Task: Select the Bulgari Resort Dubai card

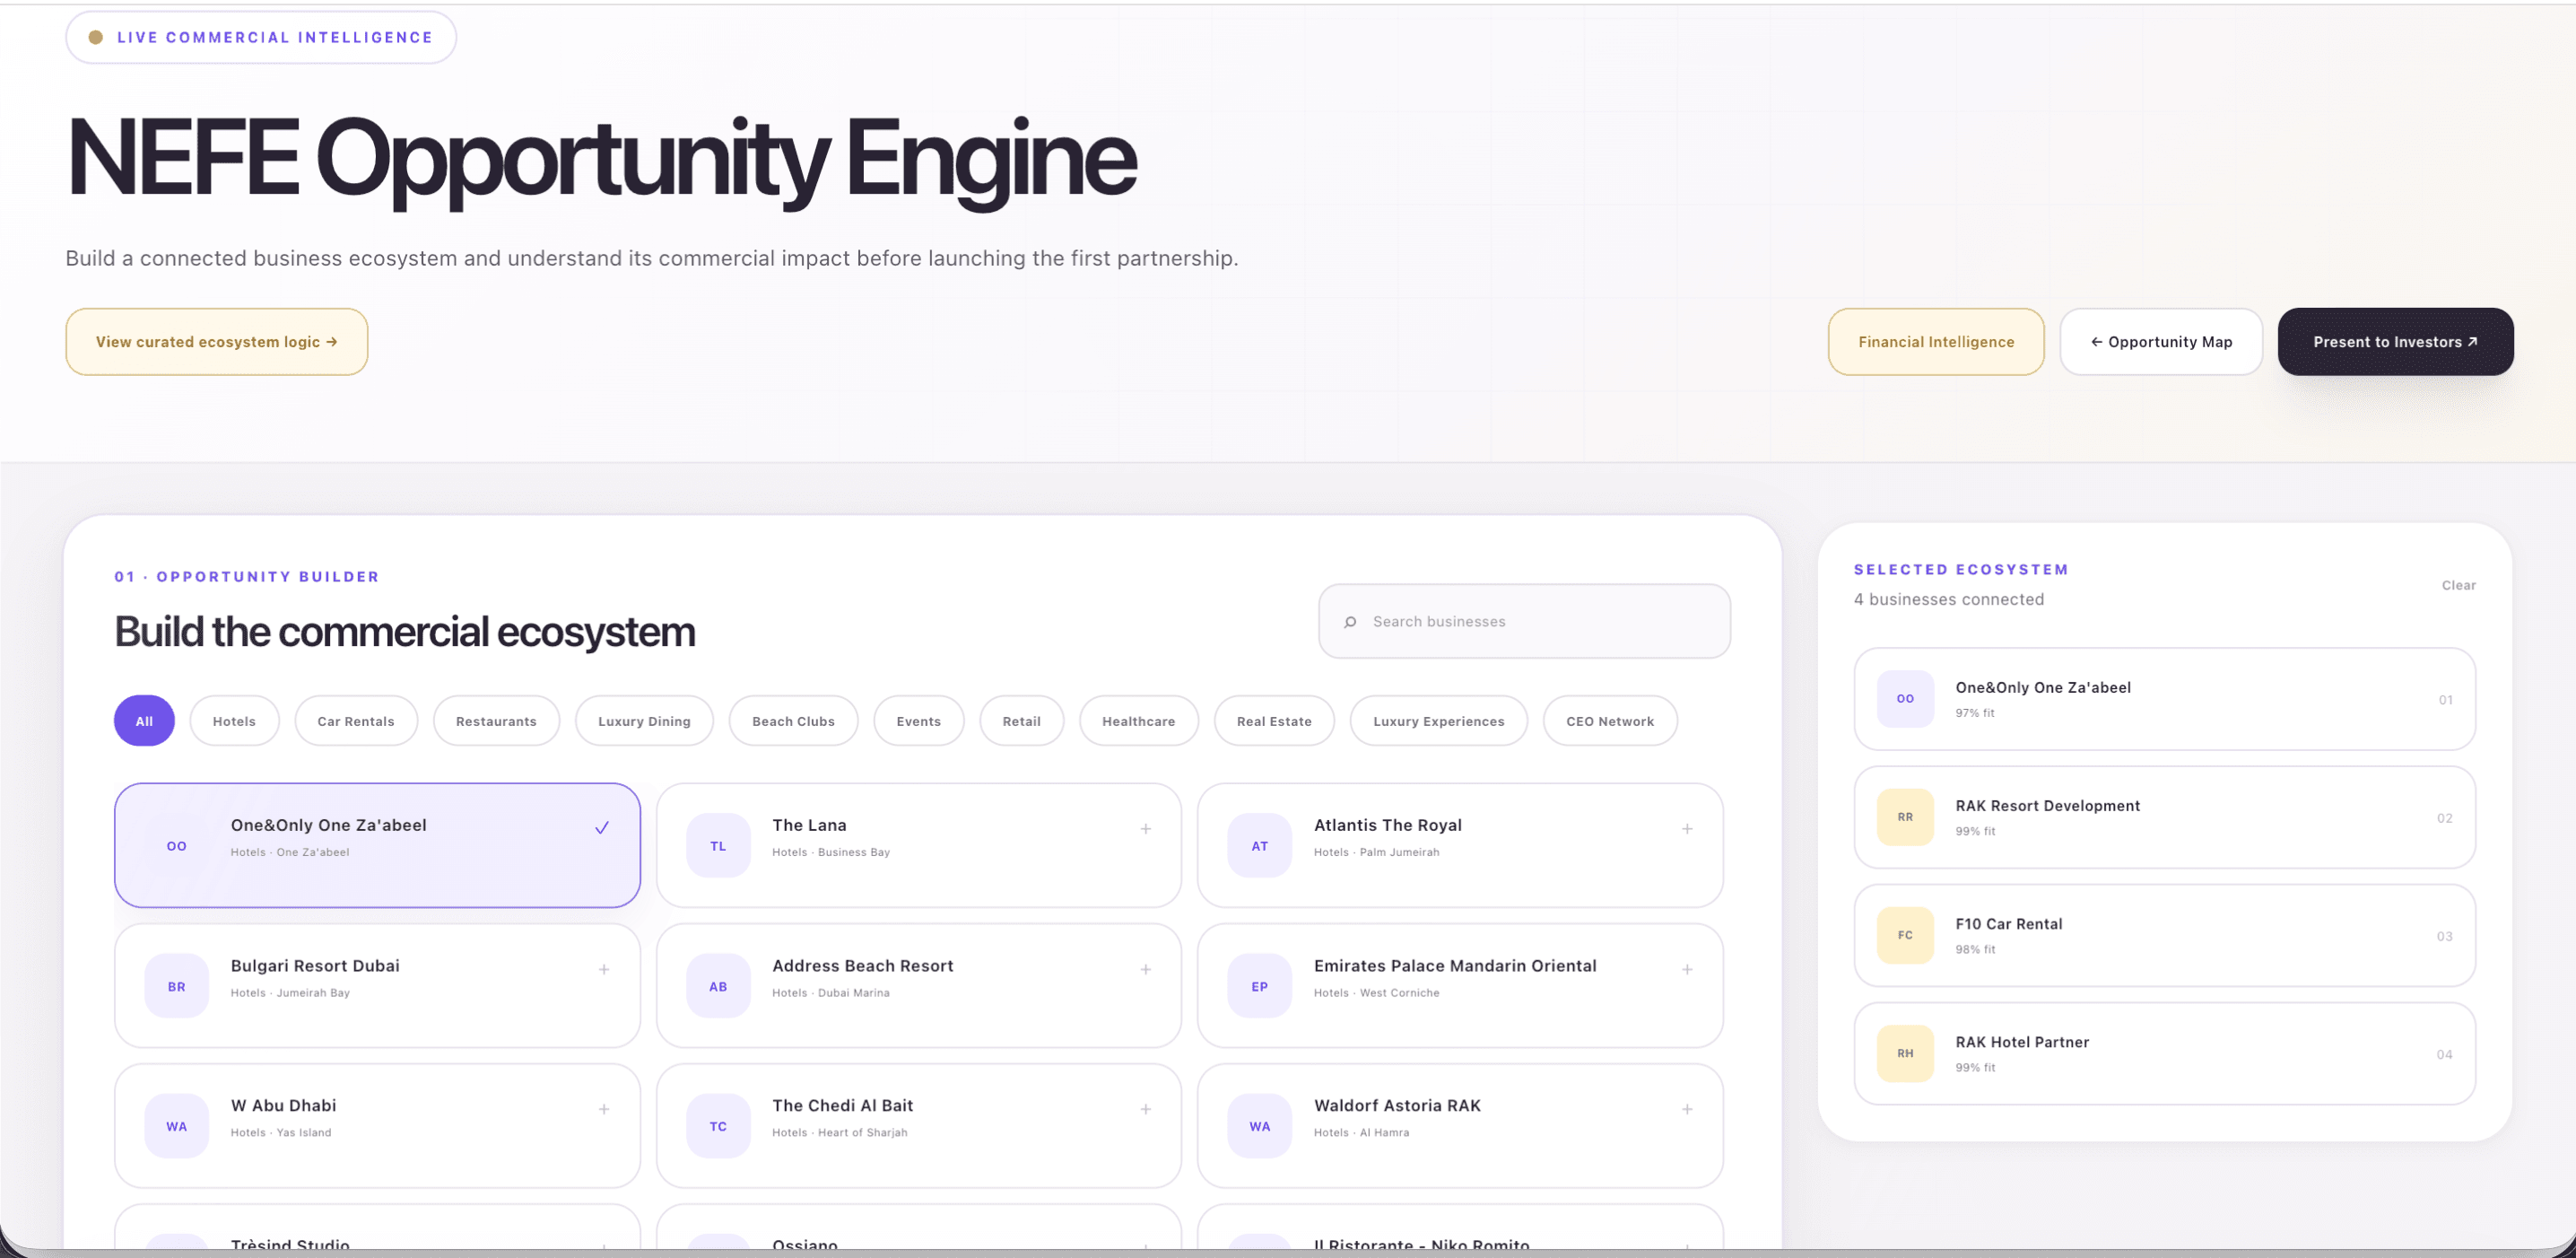Action: click(x=377, y=985)
